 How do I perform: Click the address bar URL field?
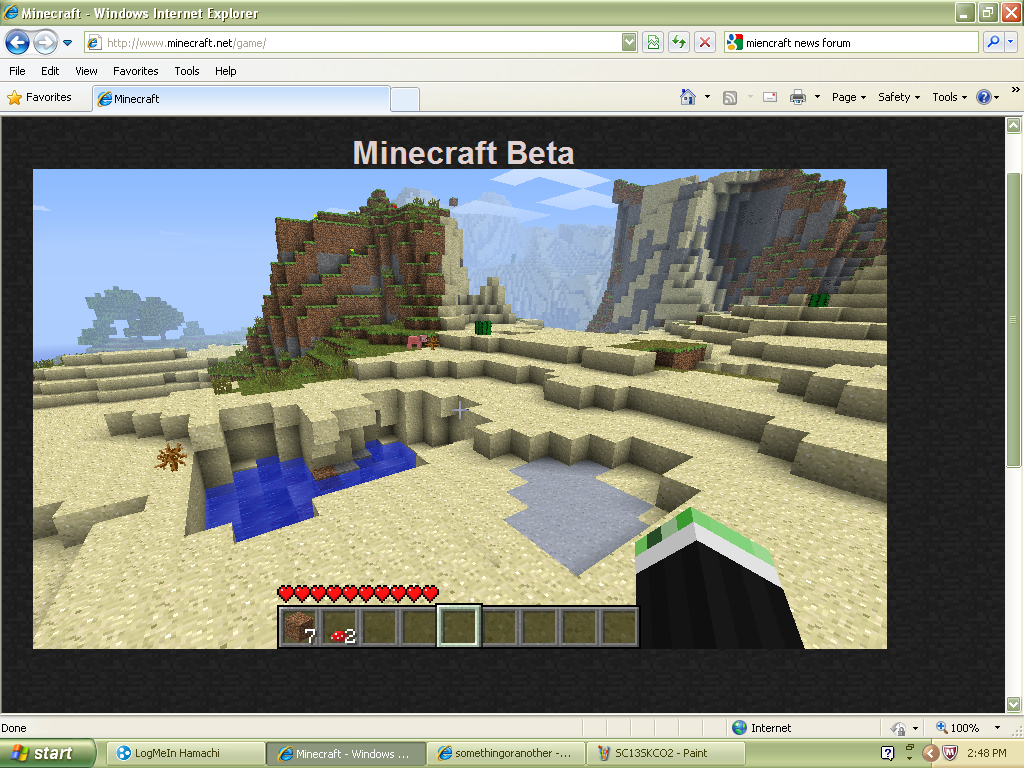coord(353,43)
